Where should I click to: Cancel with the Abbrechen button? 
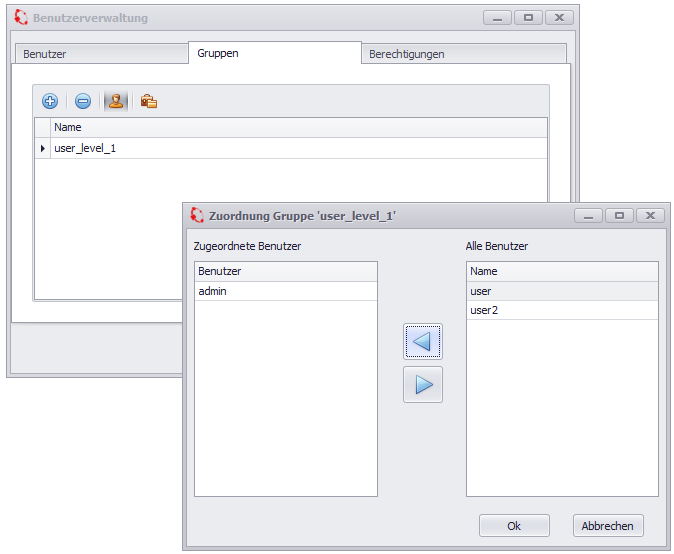608,526
